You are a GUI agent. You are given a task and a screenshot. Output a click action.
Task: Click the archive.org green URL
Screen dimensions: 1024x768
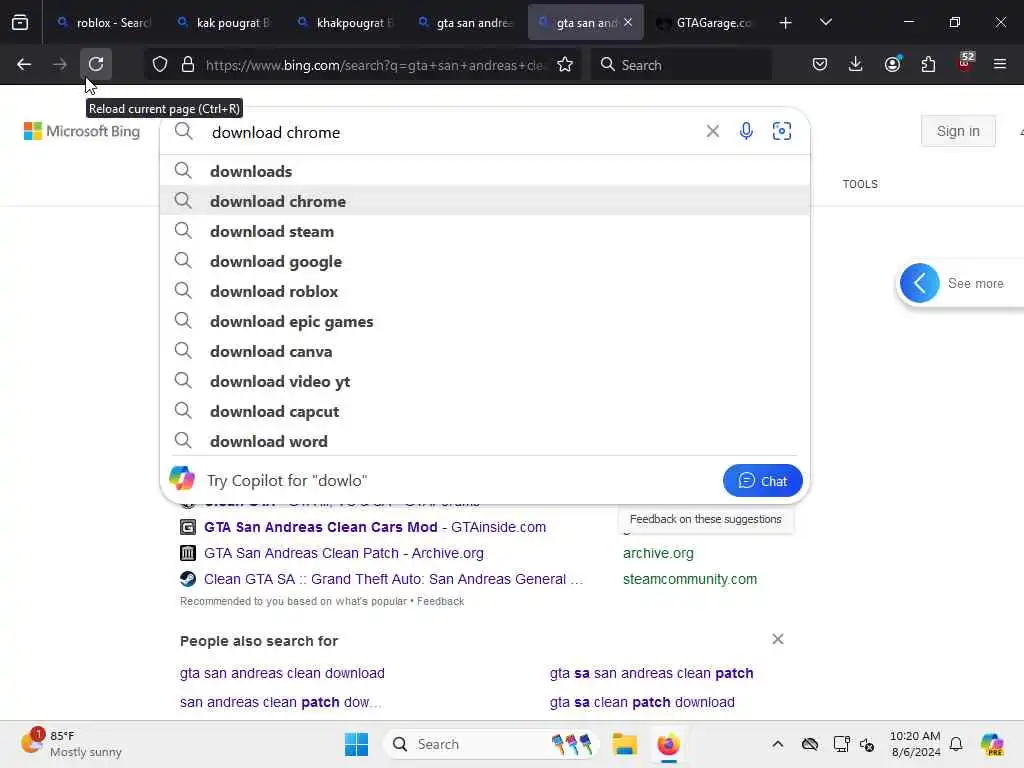(x=658, y=553)
